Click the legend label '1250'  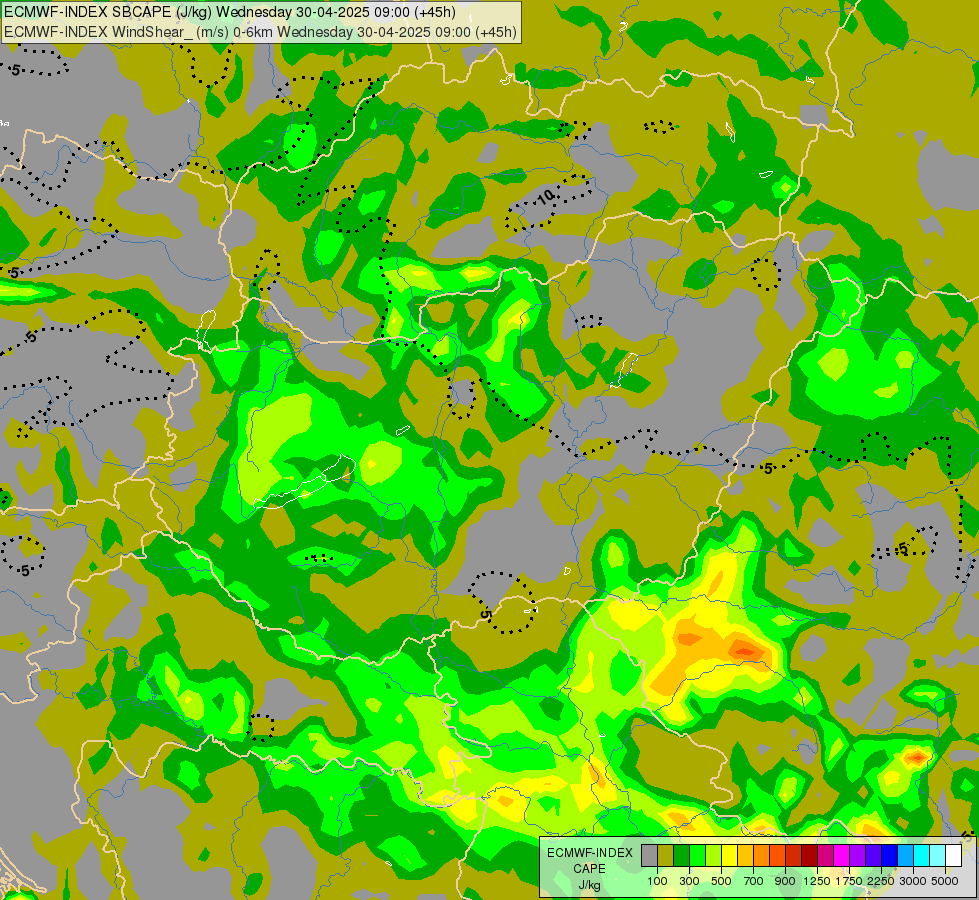pos(817,881)
